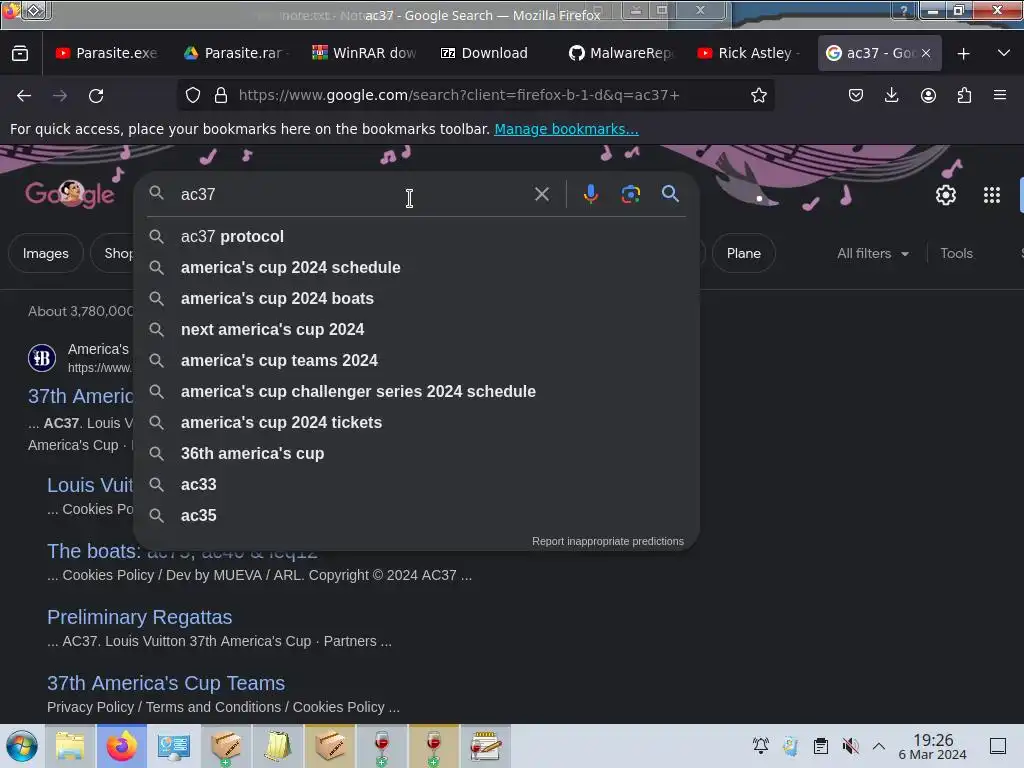This screenshot has width=1024, height=768.
Task: Open the search Tools options
Action: [x=956, y=253]
